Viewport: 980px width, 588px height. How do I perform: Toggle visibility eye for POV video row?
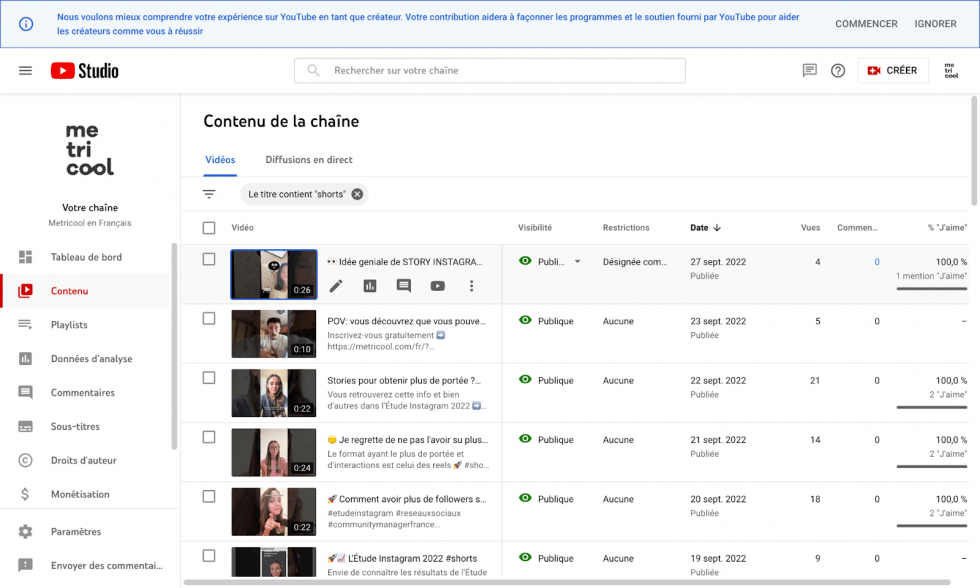click(x=525, y=320)
